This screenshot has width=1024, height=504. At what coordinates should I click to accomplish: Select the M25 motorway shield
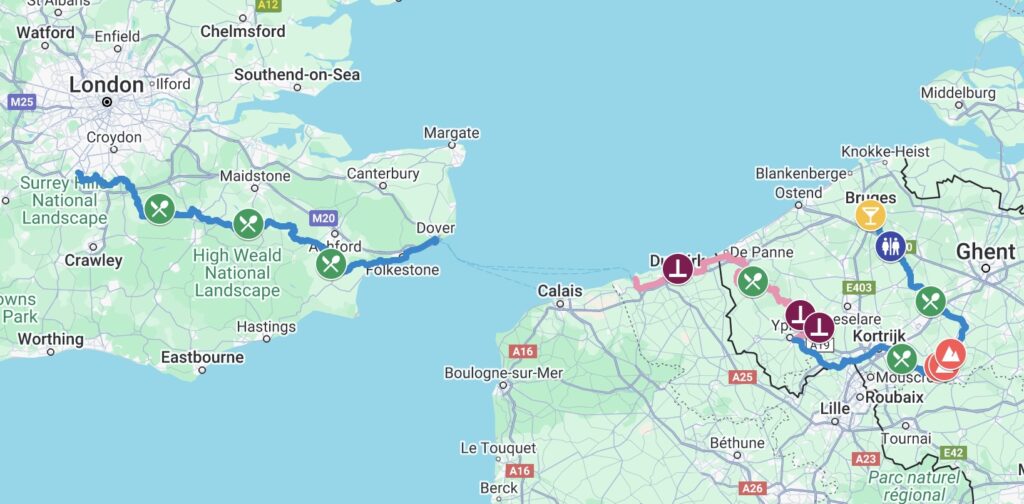(x=22, y=102)
